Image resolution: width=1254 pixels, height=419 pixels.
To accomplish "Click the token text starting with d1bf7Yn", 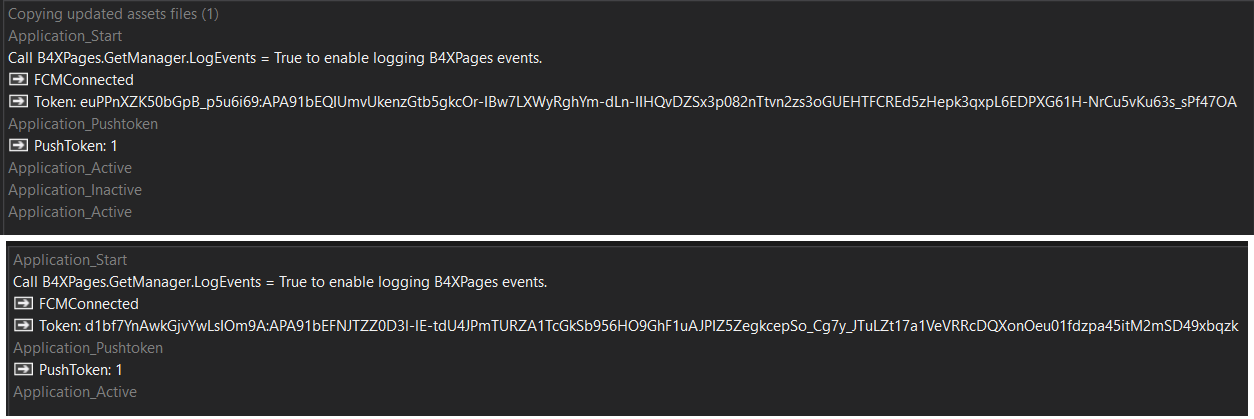I will tap(639, 326).
